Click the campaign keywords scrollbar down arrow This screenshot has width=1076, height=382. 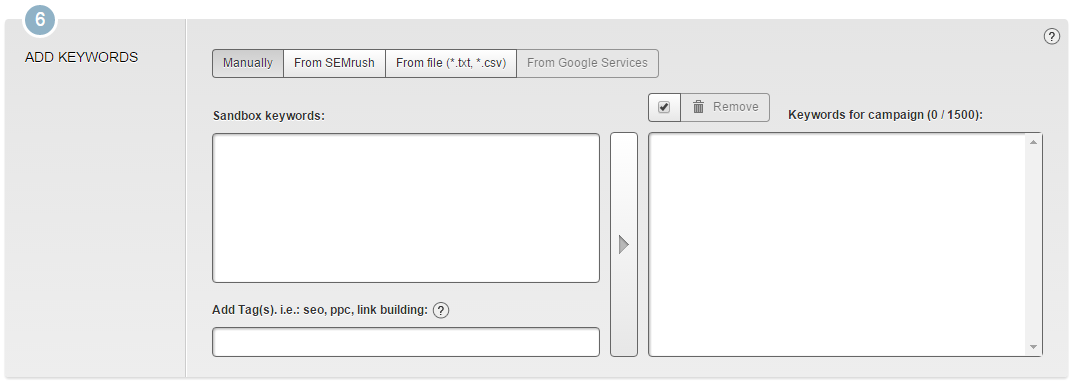point(1033,348)
